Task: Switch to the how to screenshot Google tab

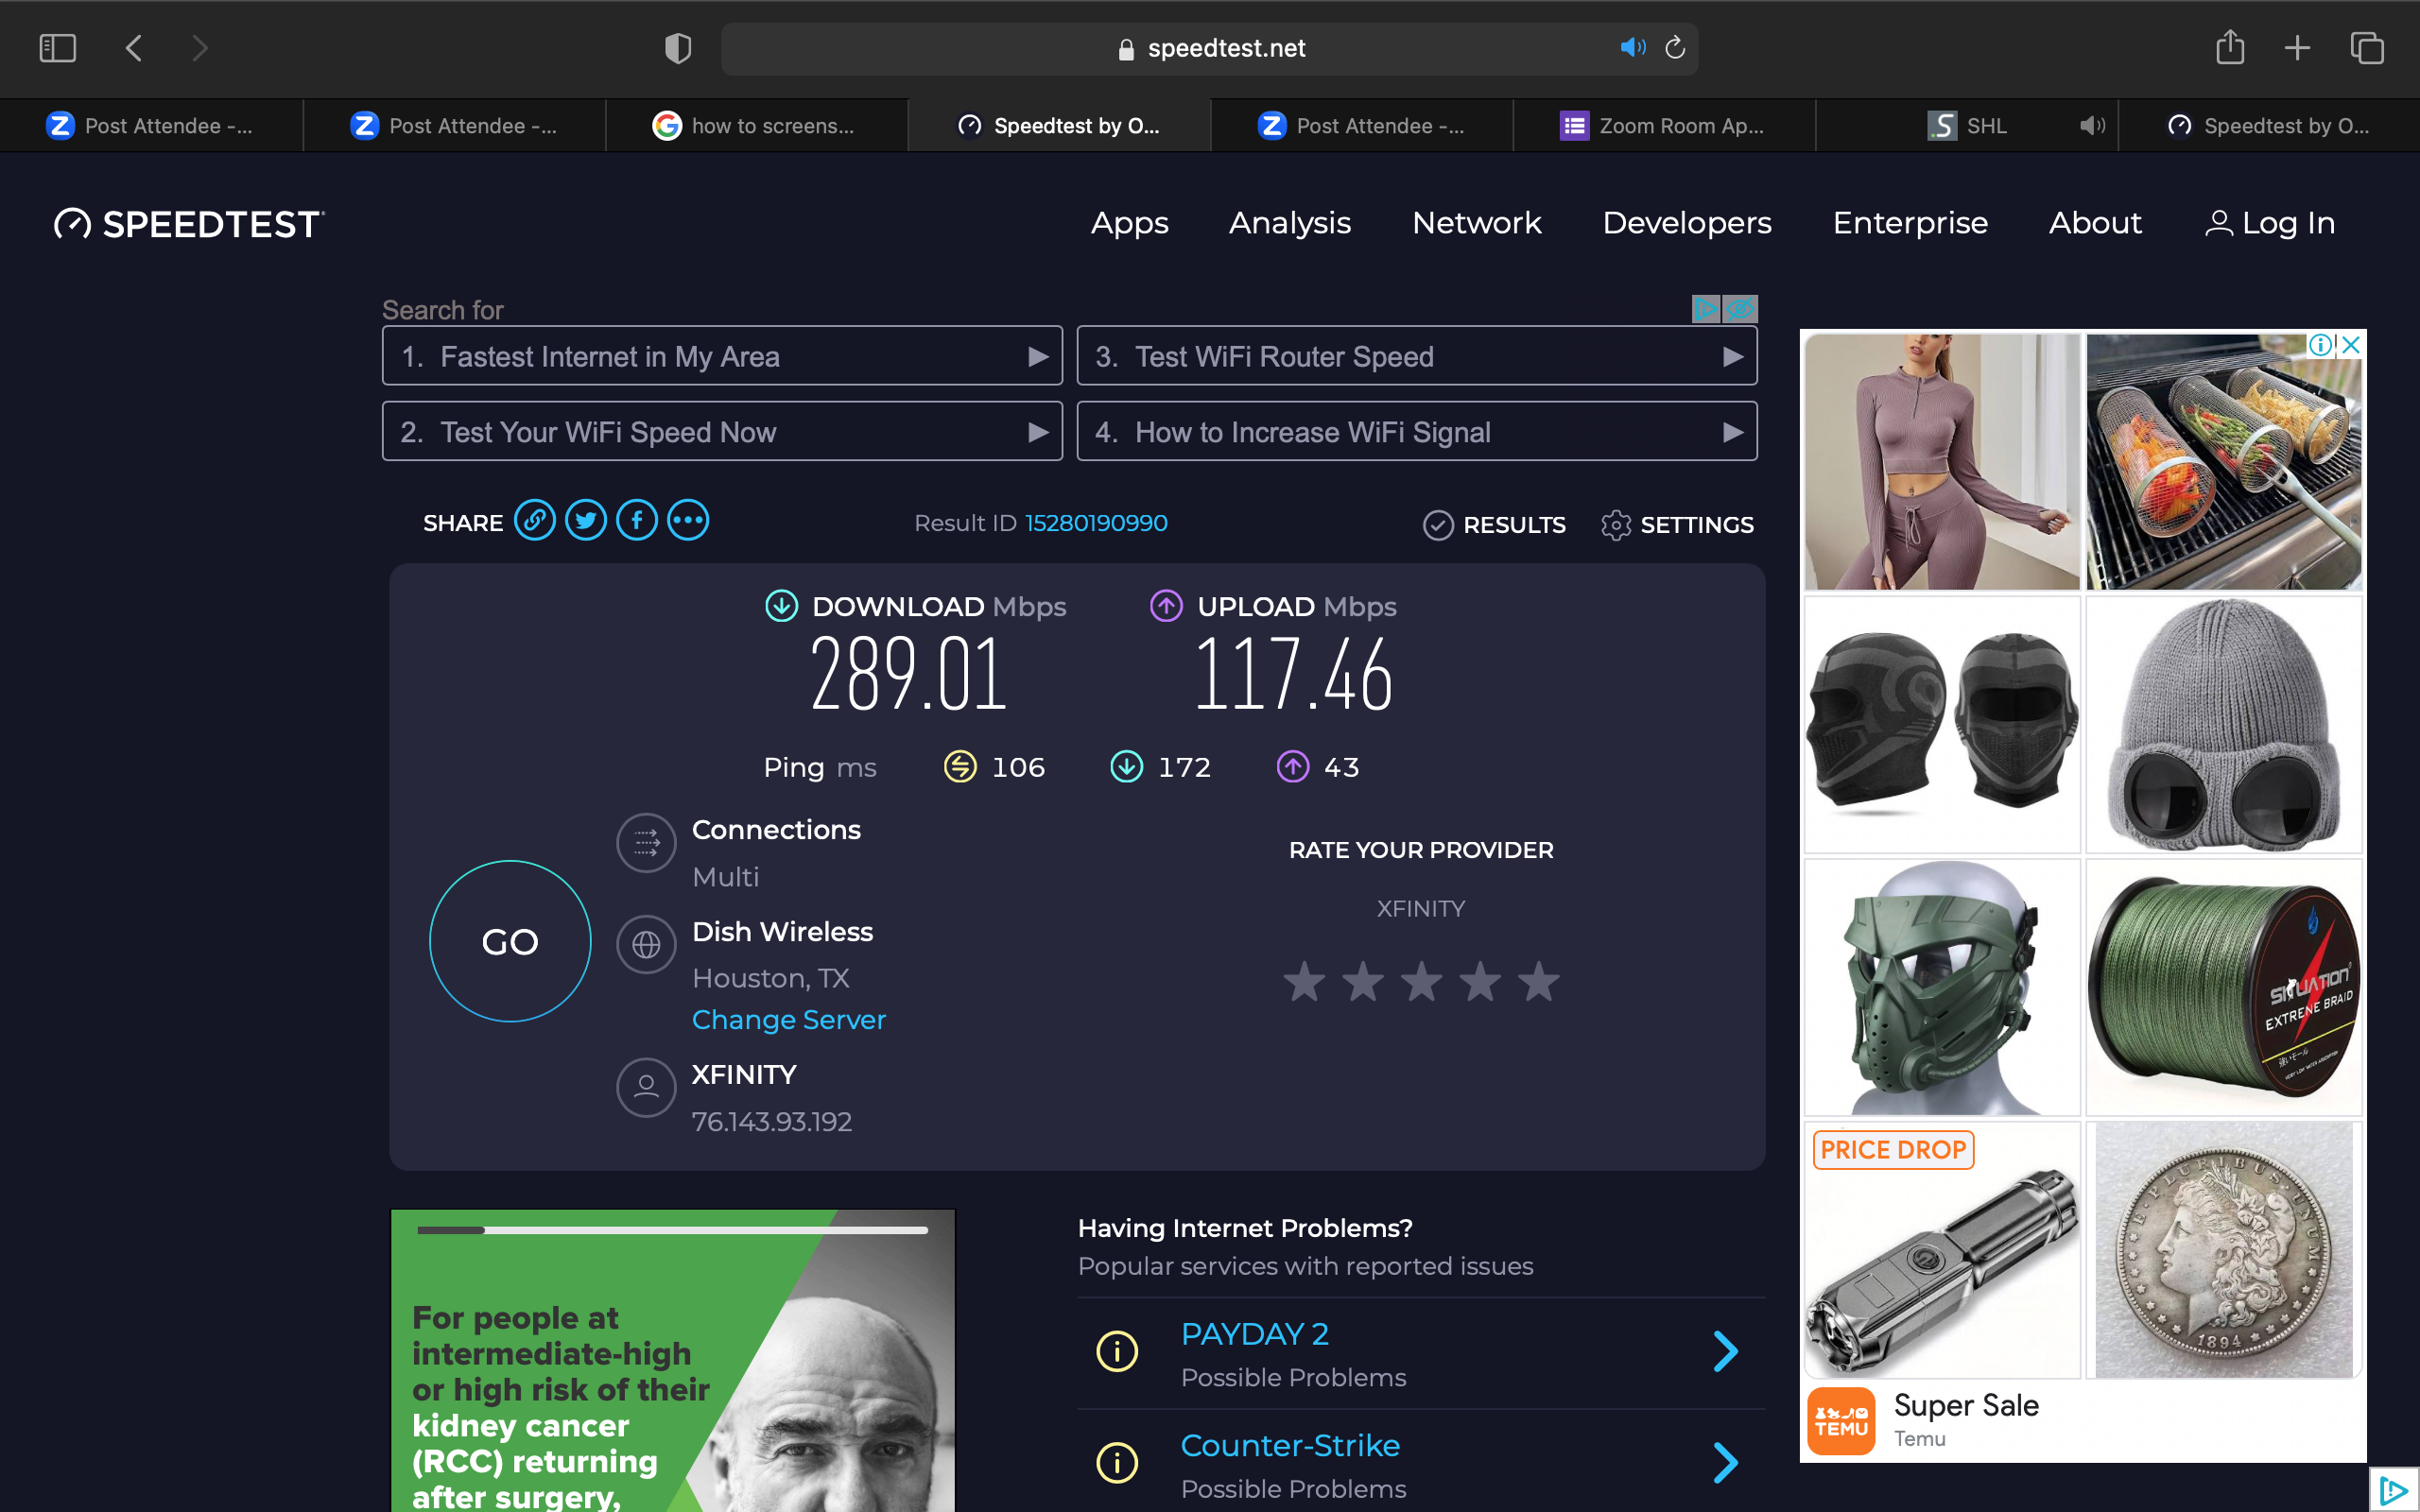Action: pyautogui.click(x=757, y=125)
